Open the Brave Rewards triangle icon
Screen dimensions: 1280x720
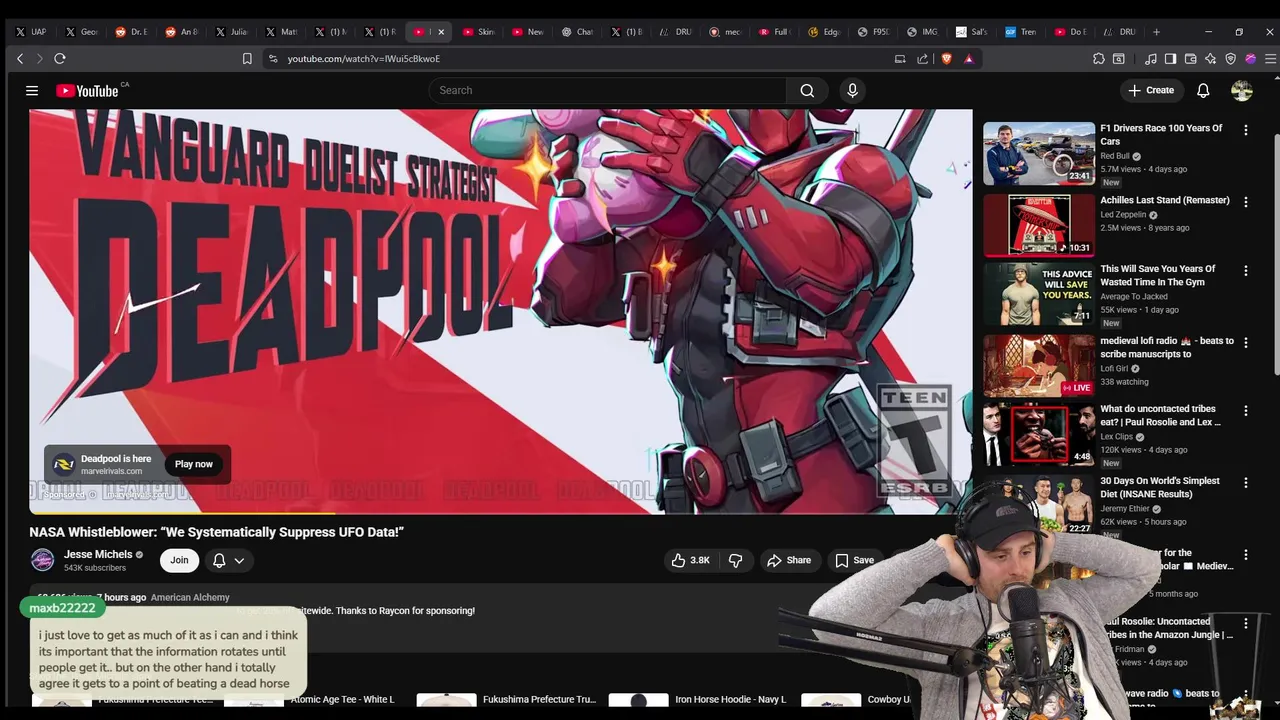[x=968, y=59]
